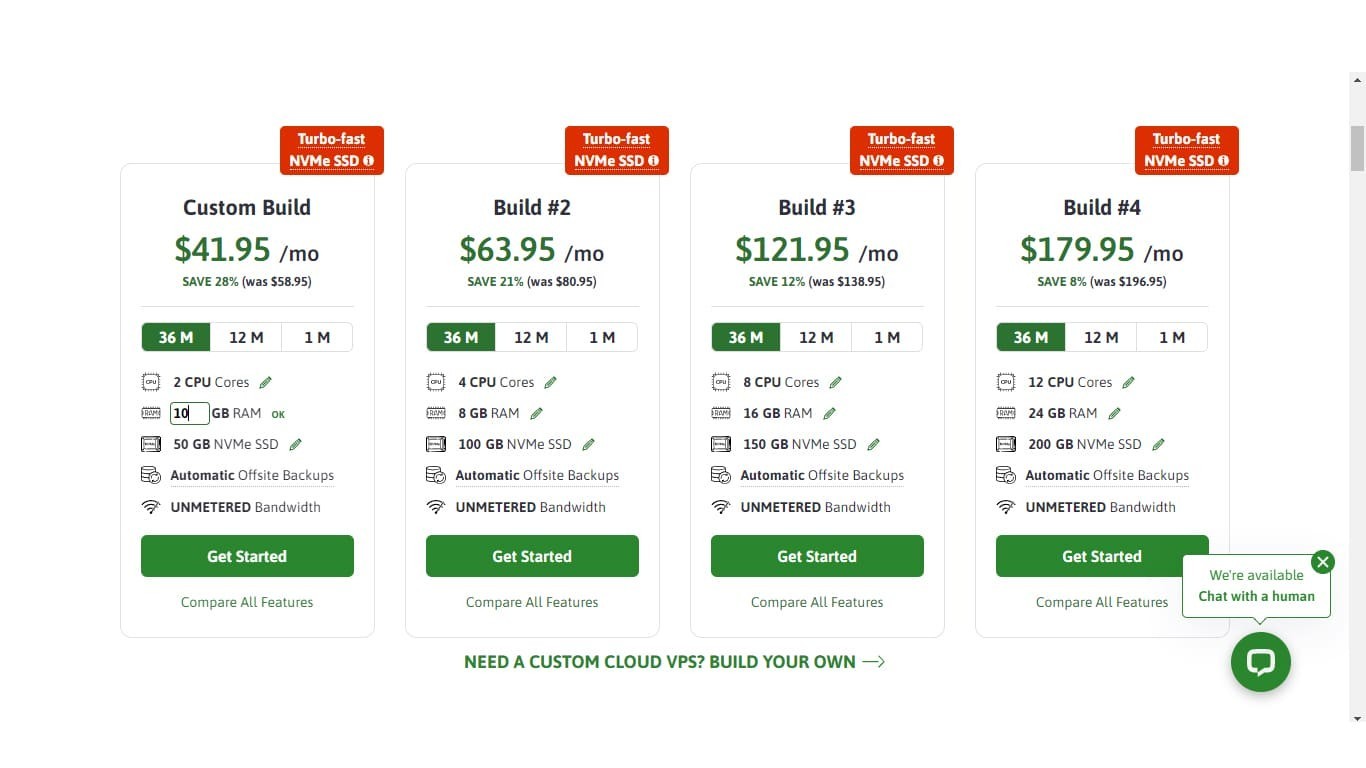Click info icon on Build #3 NVMe badge
This screenshot has width=1366, height=768.
(x=938, y=161)
